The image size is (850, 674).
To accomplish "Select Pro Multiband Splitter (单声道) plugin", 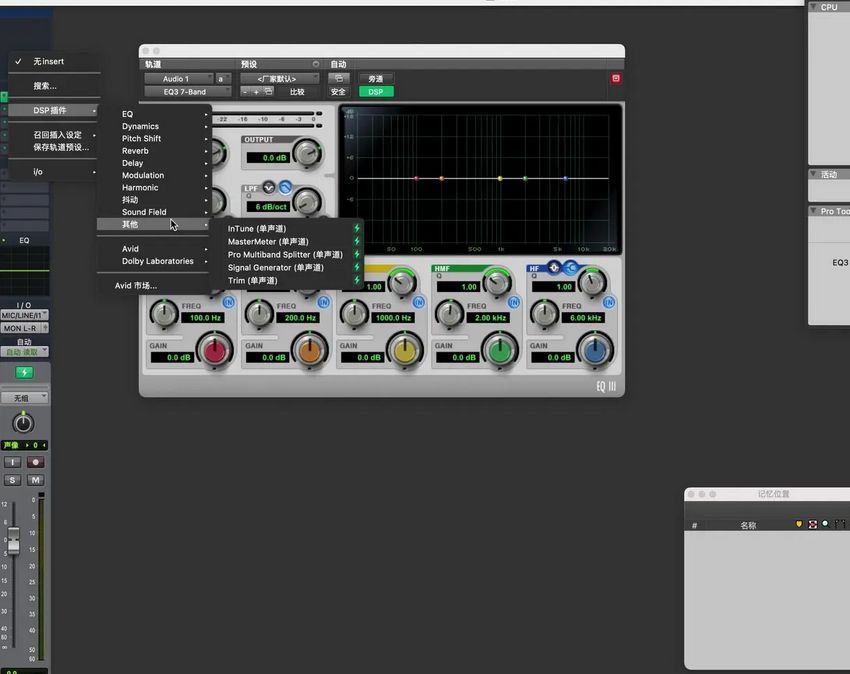I will click(x=287, y=254).
